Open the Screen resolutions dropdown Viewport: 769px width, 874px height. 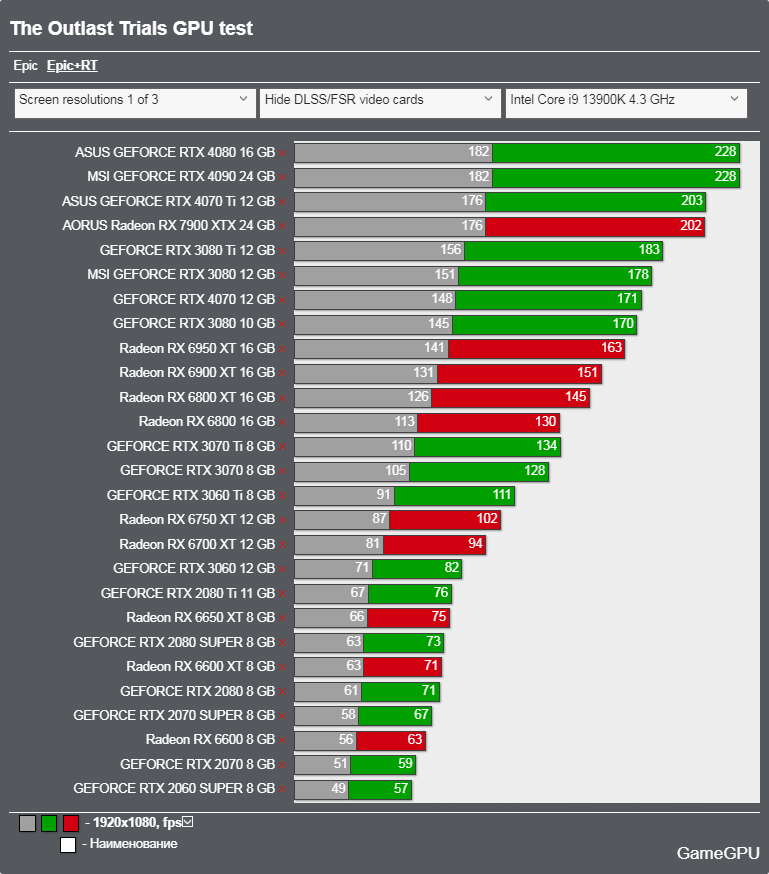point(135,103)
